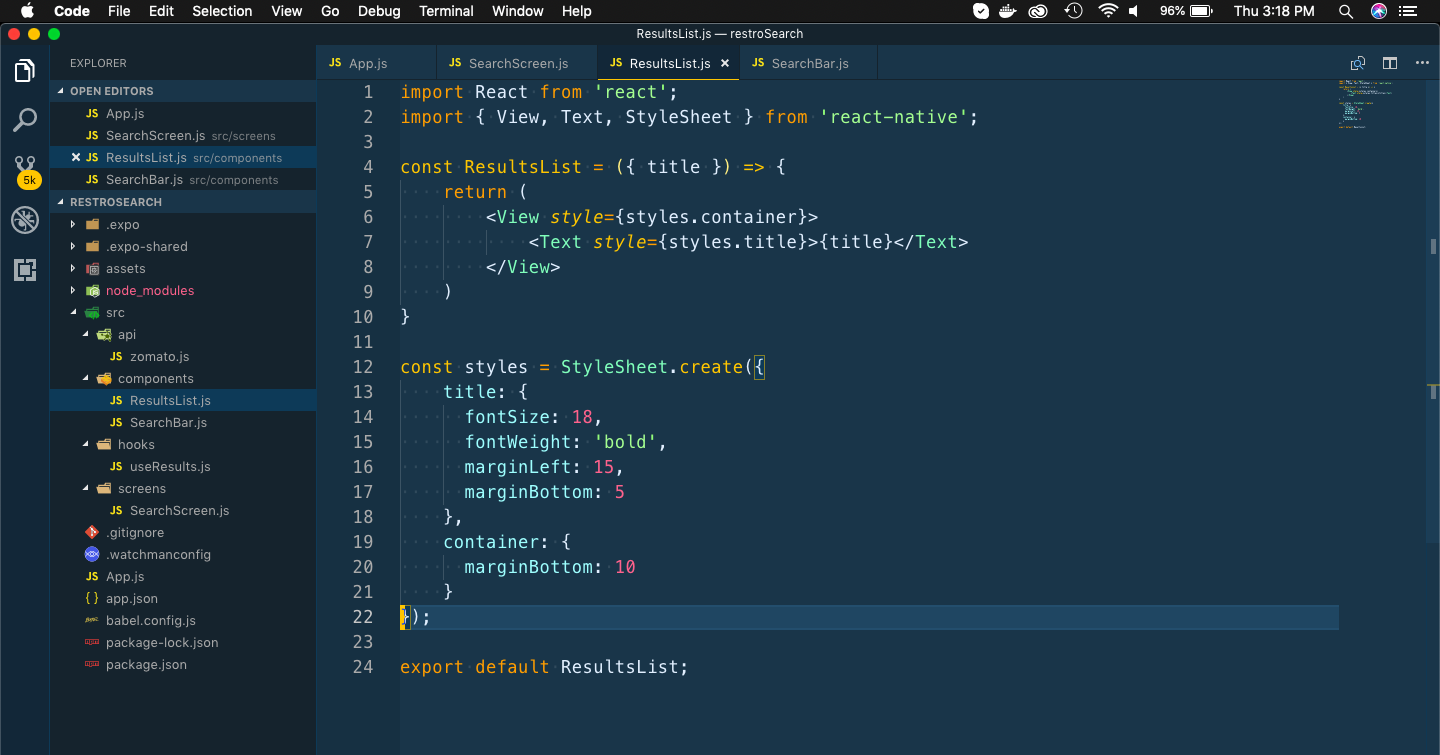Open the editor more actions menu
Viewport: 1440px width, 755px height.
tap(1422, 63)
